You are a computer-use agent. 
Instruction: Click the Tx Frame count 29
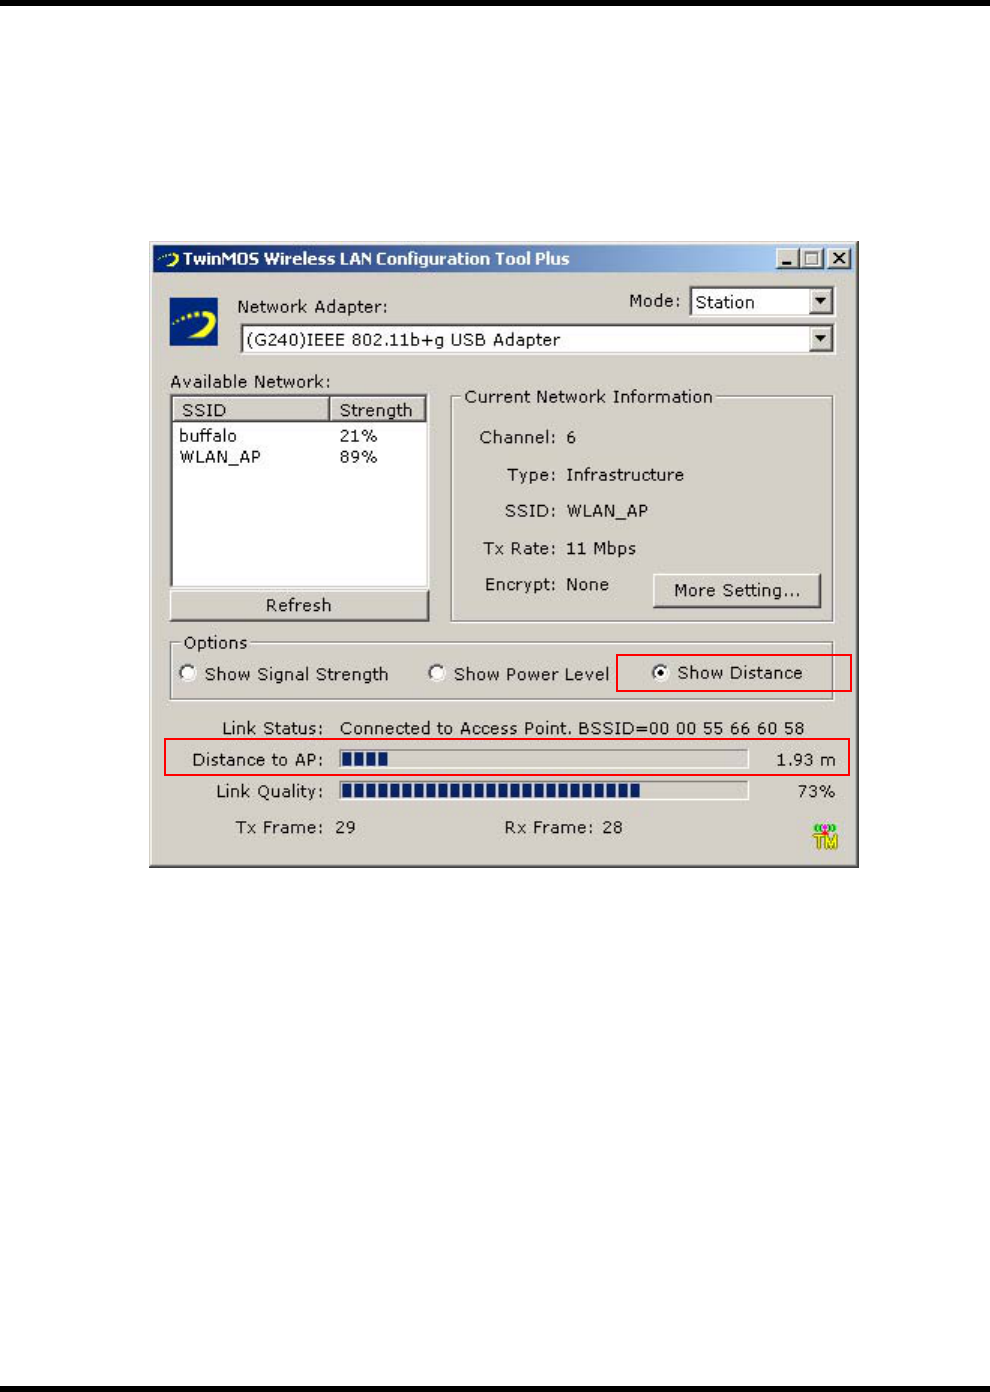(345, 828)
